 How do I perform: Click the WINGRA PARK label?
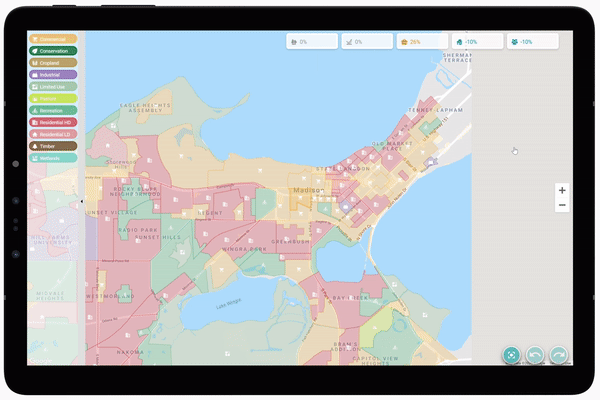point(244,249)
